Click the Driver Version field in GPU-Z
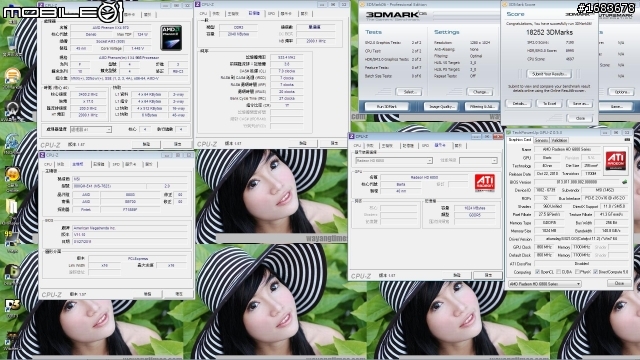The image size is (640, 360). point(582,239)
